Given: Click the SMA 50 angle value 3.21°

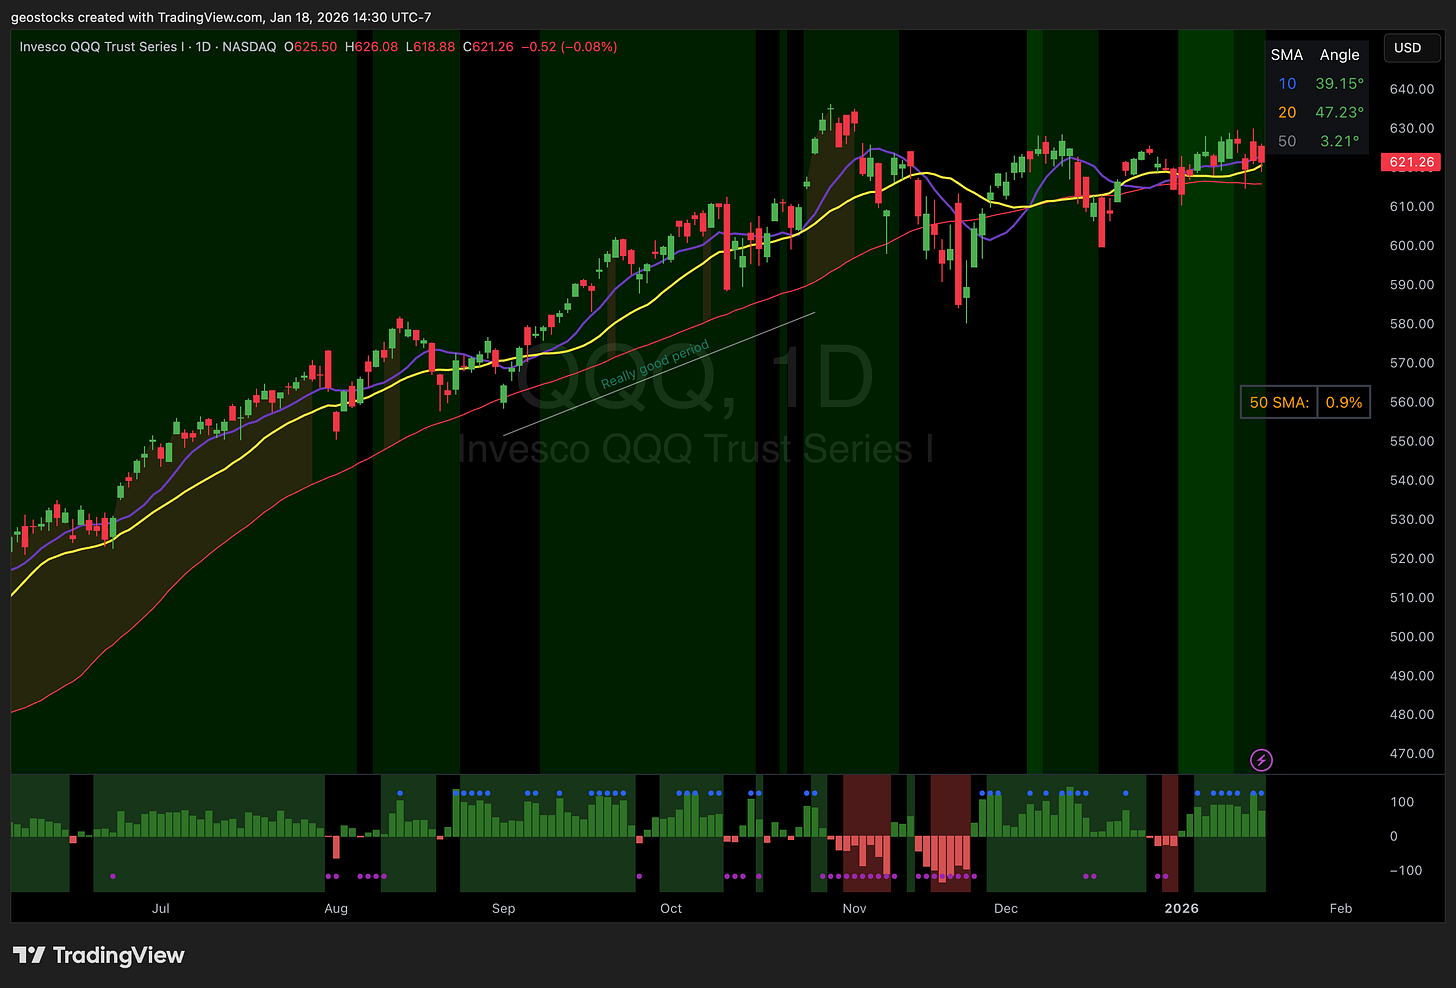Looking at the screenshot, I should (1340, 141).
